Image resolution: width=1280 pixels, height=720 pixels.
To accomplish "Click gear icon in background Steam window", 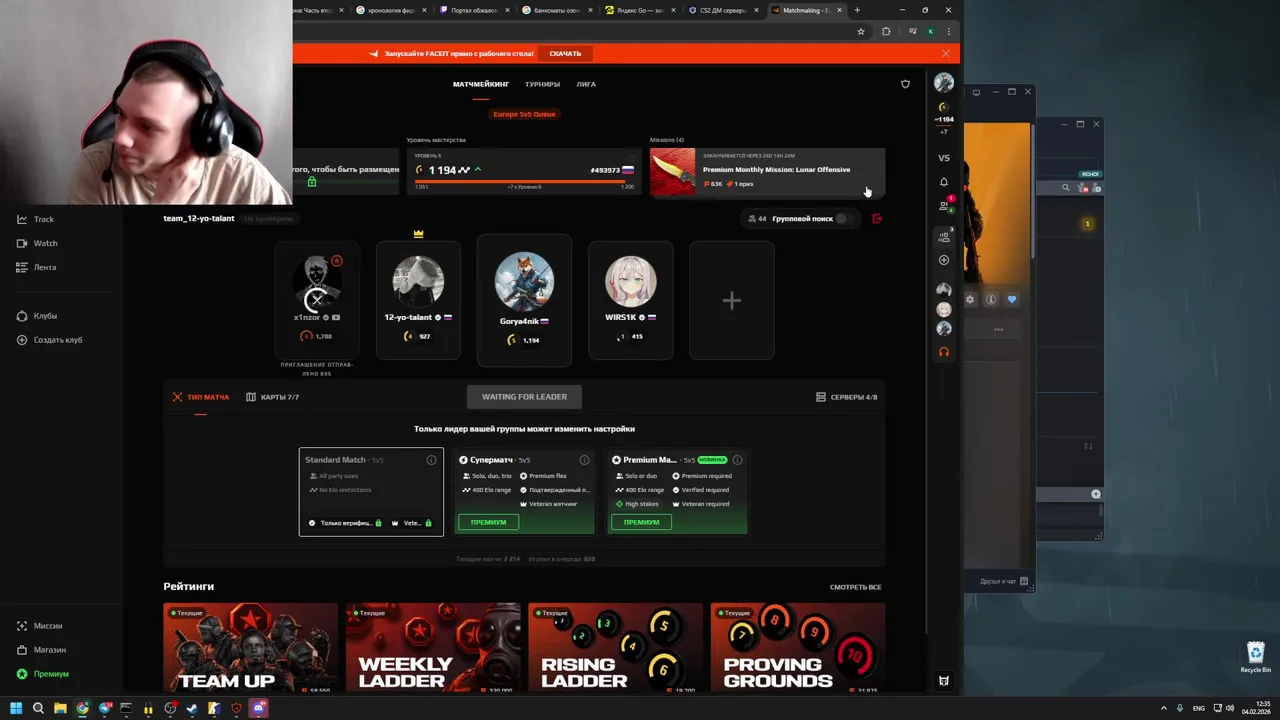I will click(x=970, y=299).
